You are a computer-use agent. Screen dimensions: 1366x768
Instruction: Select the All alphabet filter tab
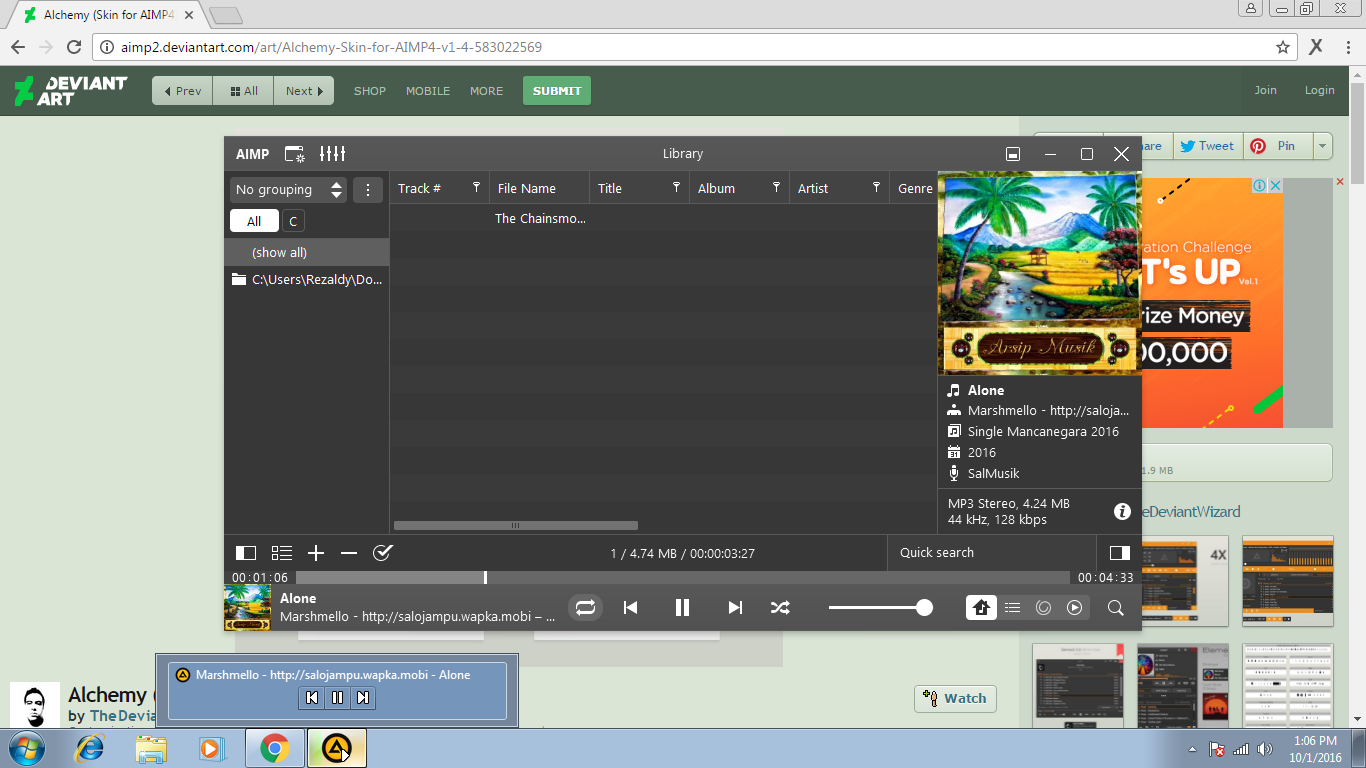(x=254, y=221)
